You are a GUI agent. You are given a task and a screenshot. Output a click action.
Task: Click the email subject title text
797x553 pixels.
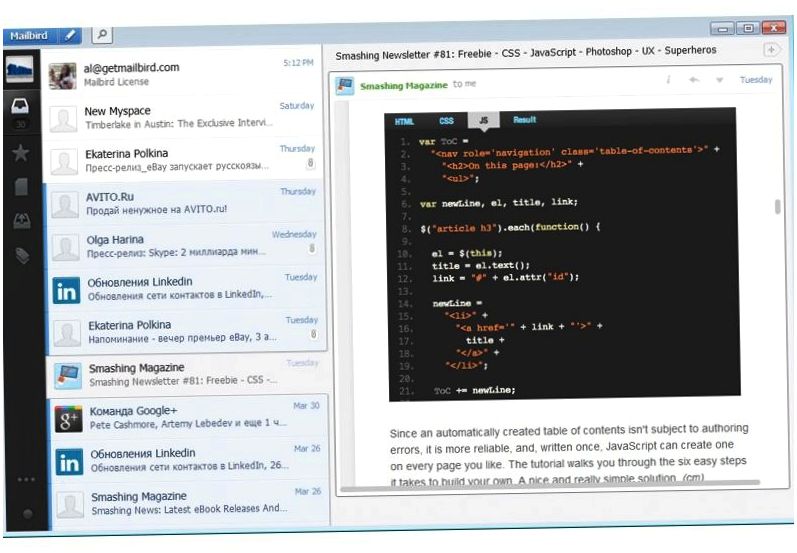coord(526,52)
